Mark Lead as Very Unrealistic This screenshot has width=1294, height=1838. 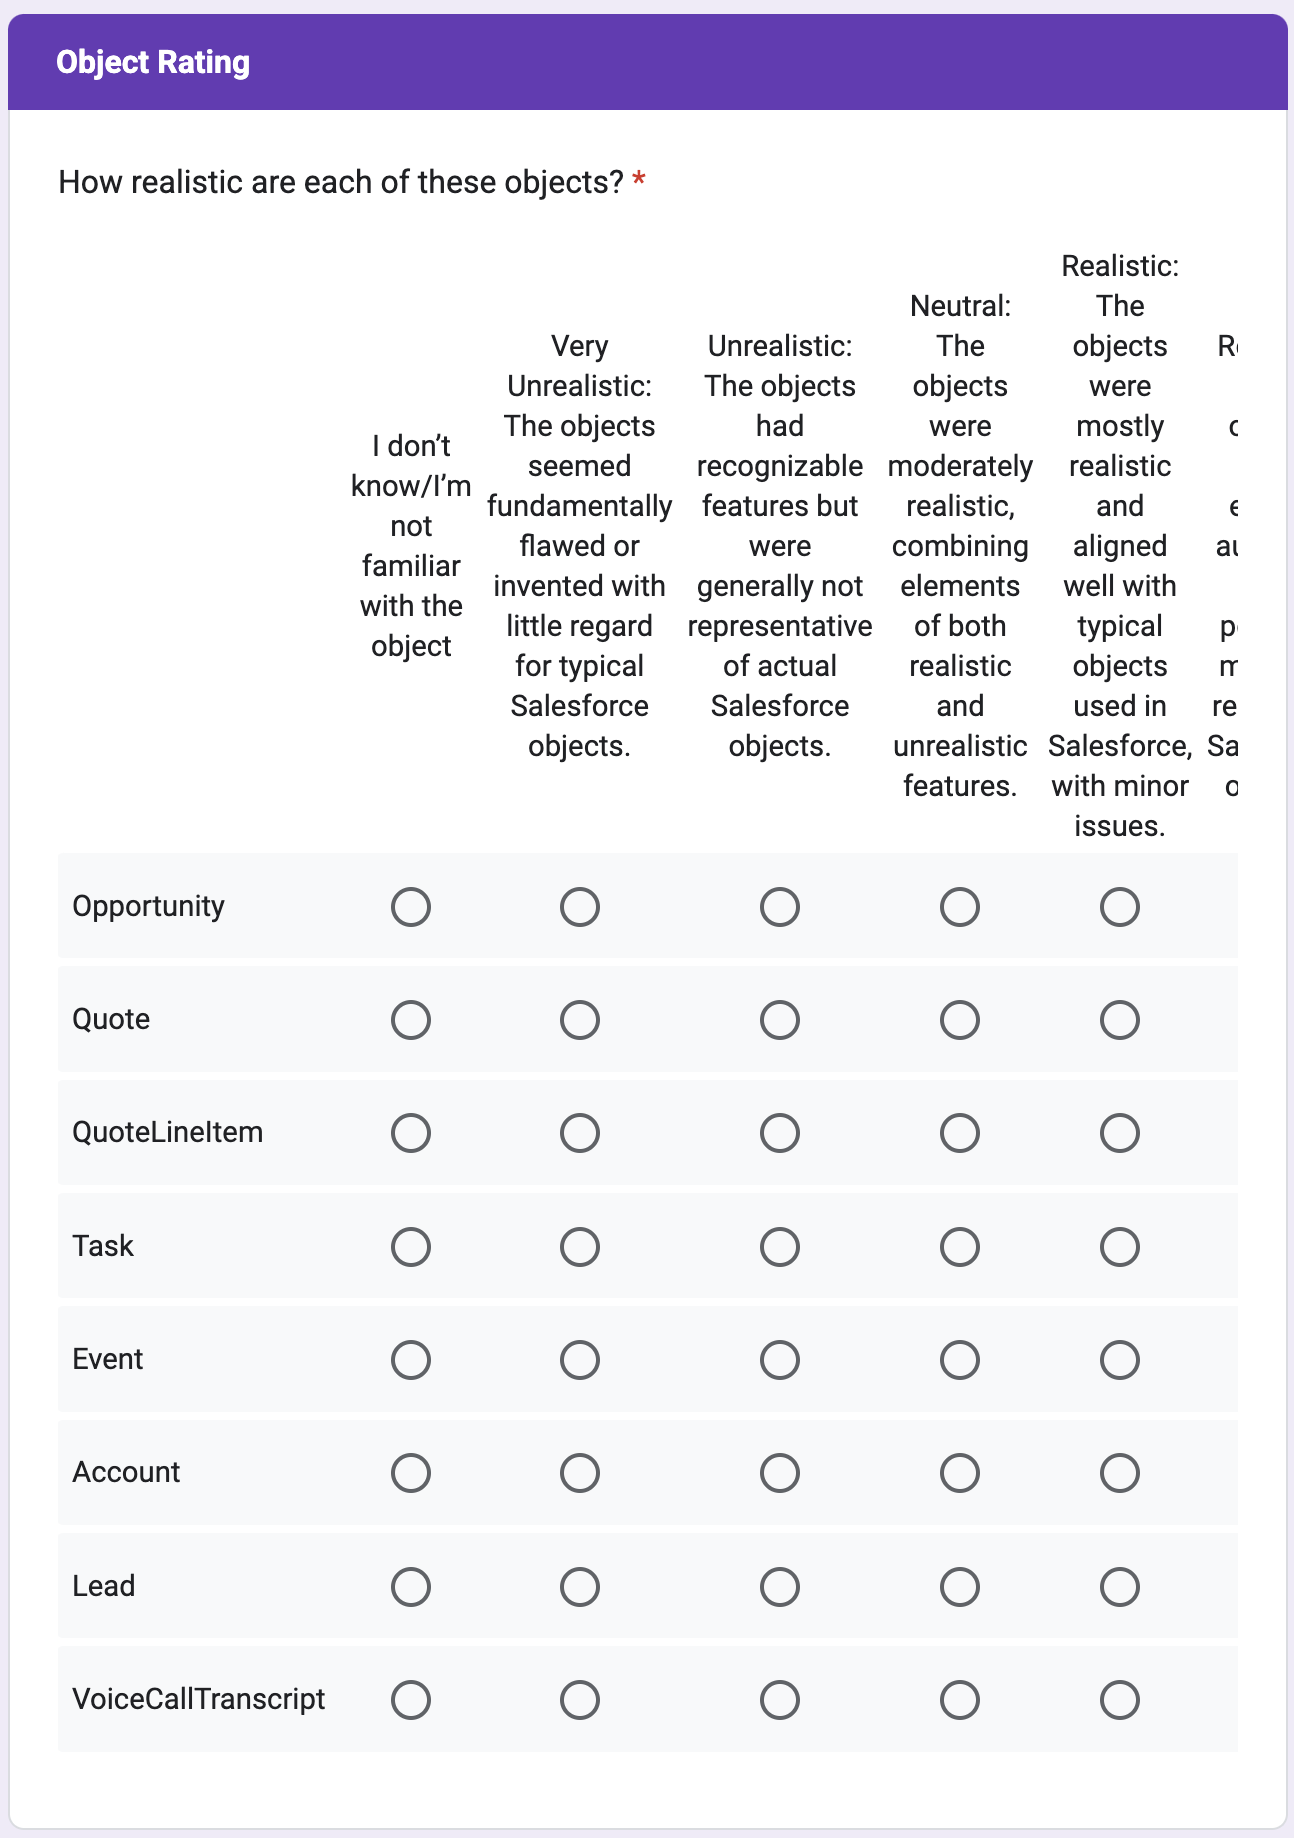click(x=579, y=1587)
